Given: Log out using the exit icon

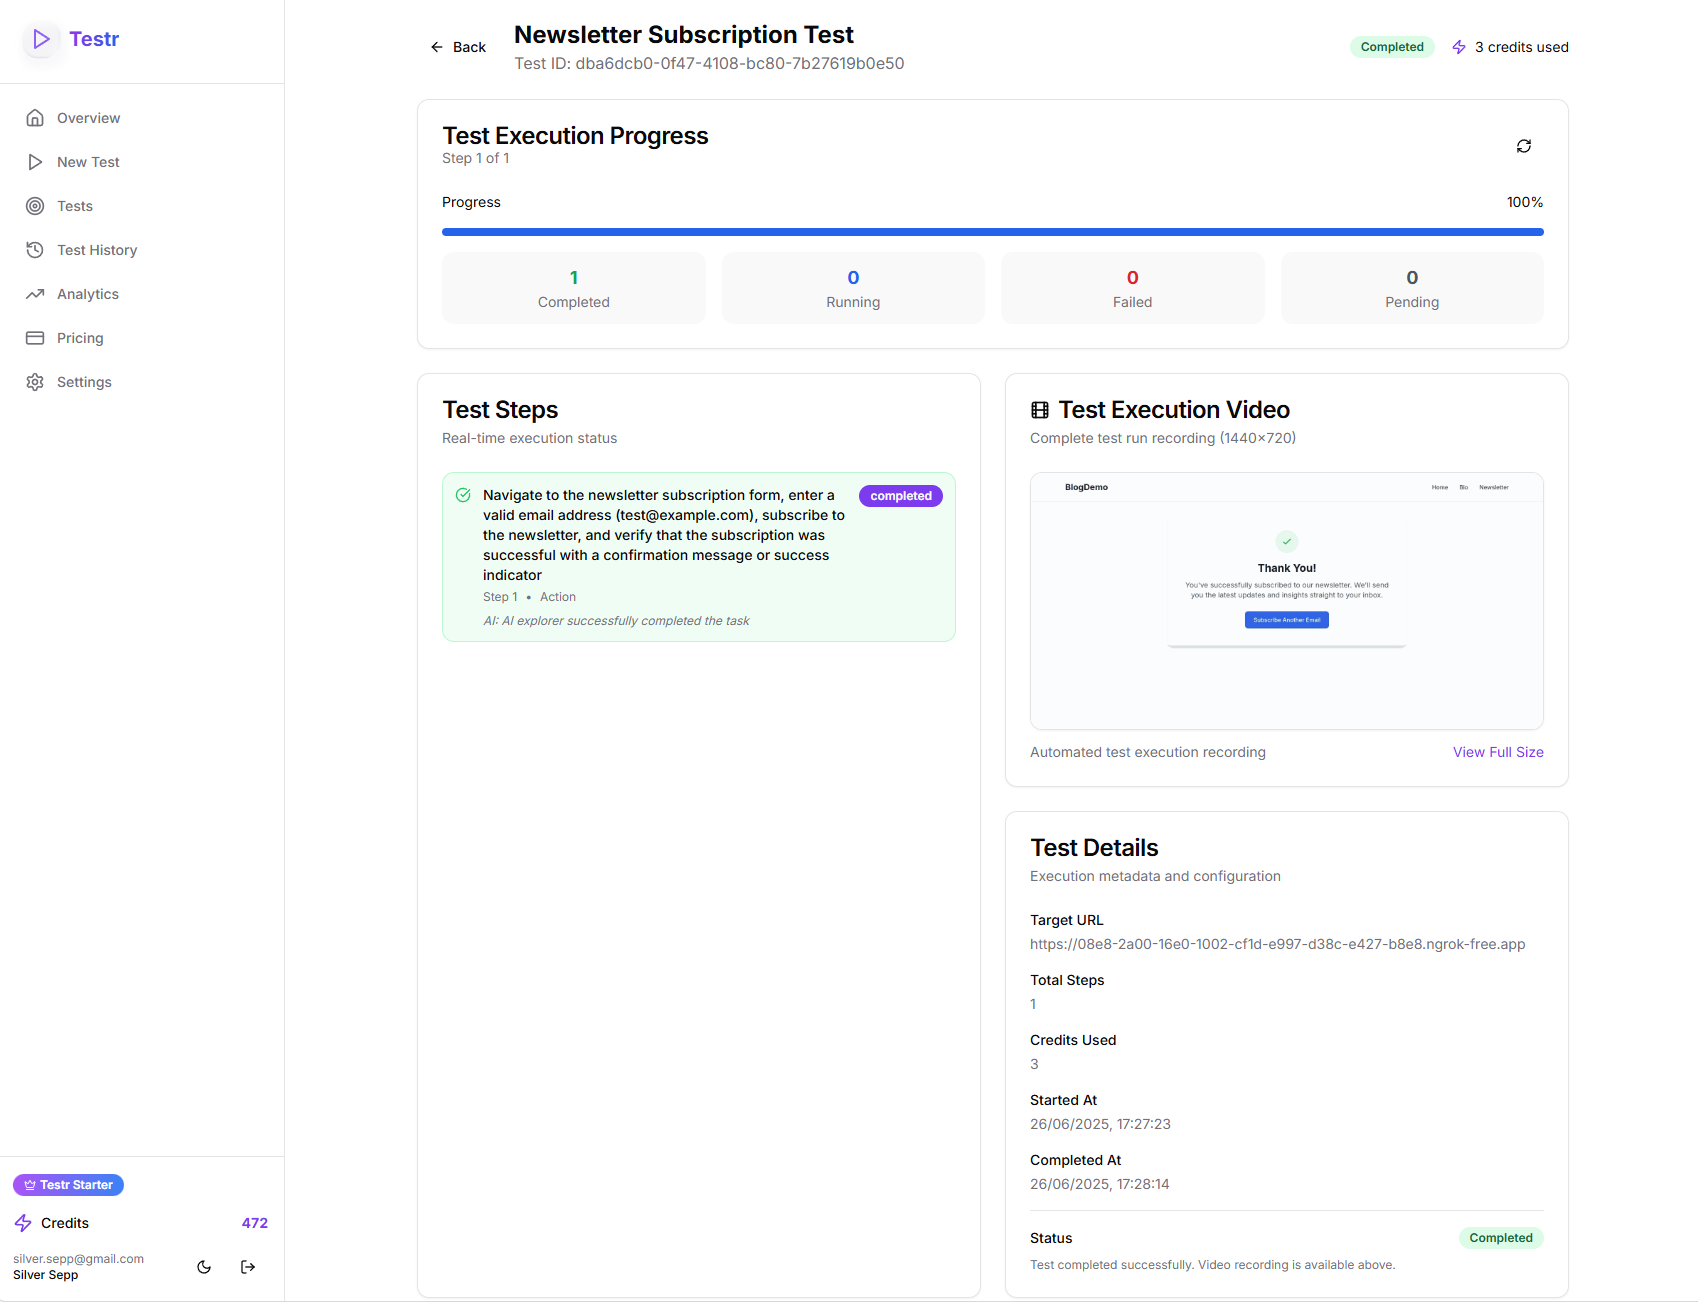Looking at the screenshot, I should point(248,1267).
